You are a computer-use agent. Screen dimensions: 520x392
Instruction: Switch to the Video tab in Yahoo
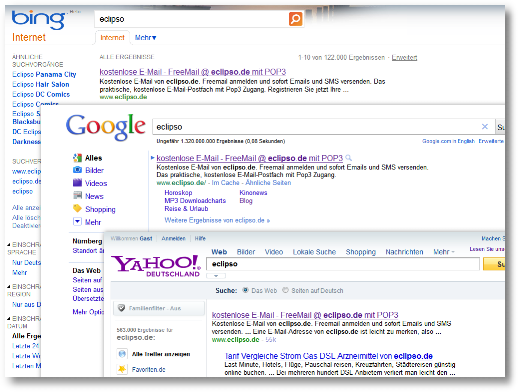click(x=274, y=252)
